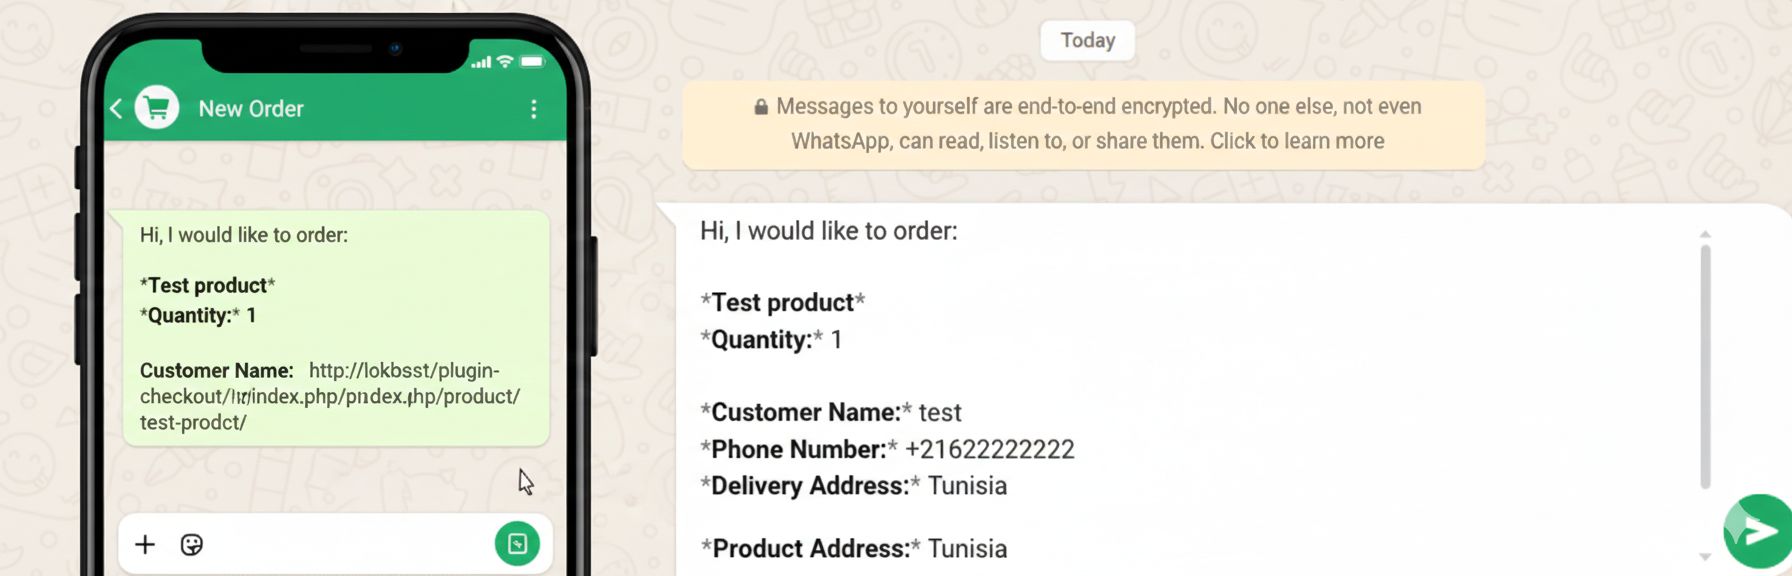Focus the phone's message input field
The image size is (1792, 576).
pos(340,544)
